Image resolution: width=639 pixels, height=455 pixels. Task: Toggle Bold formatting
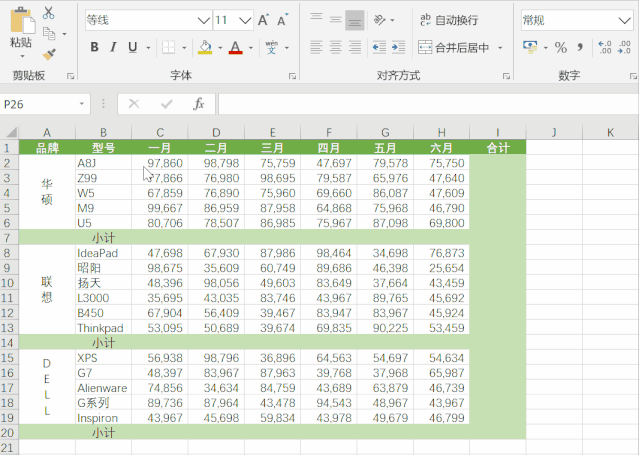(94, 47)
